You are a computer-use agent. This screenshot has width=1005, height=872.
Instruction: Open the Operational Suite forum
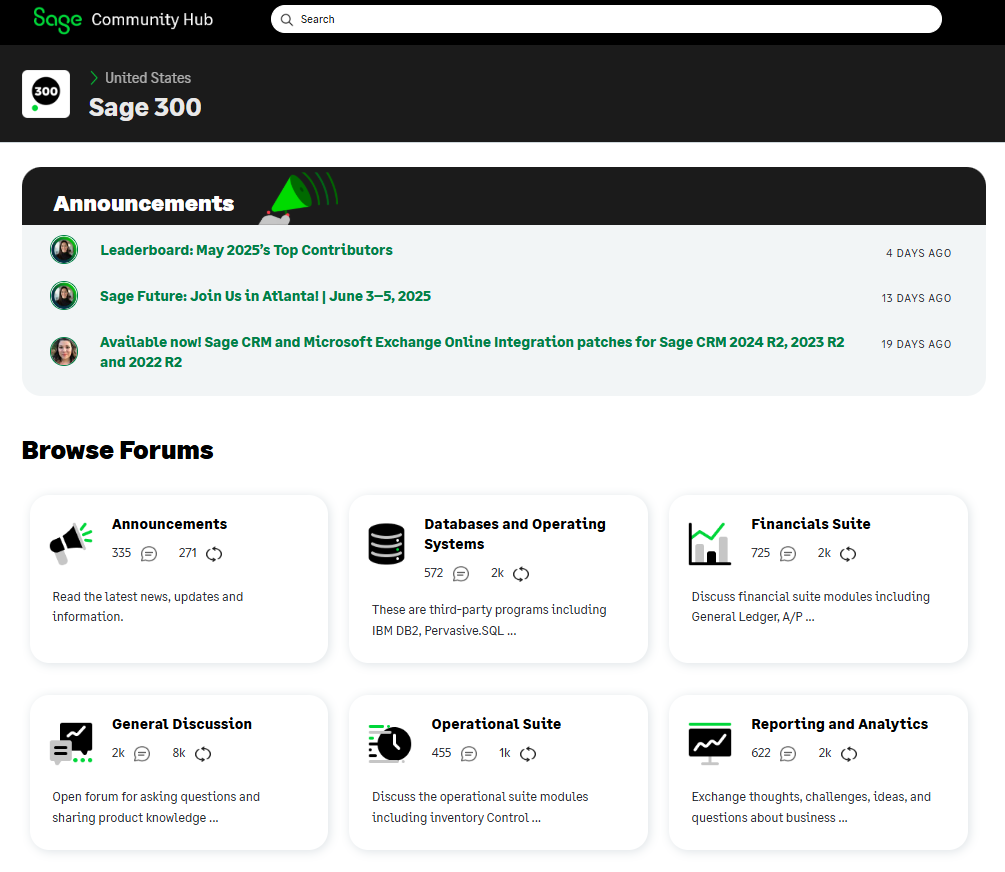496,725
